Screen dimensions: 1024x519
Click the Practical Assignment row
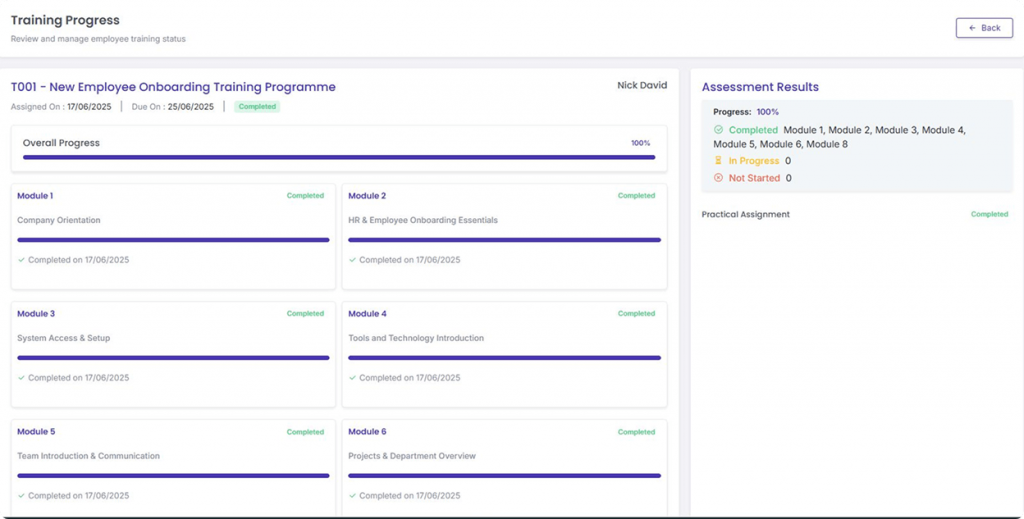click(746, 214)
